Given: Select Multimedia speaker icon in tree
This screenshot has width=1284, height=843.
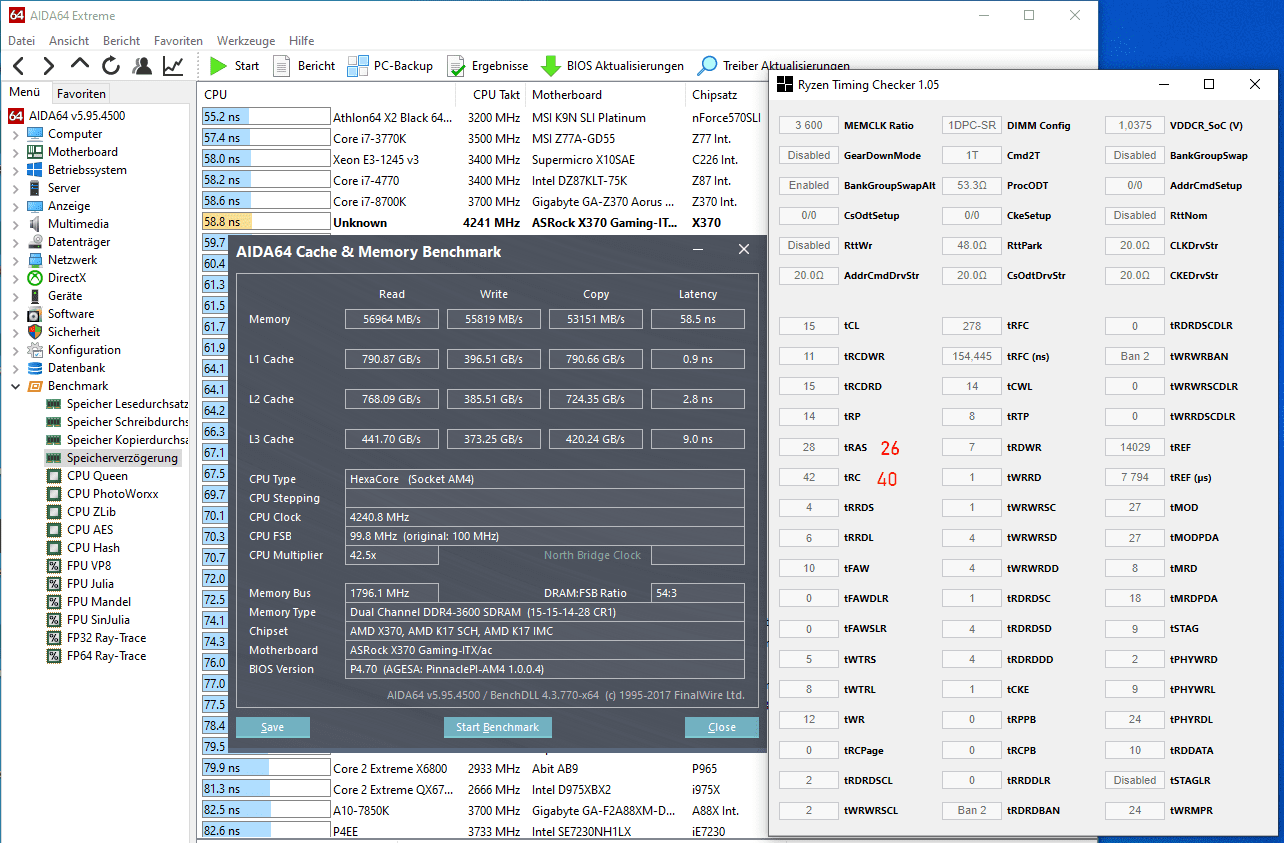Looking at the screenshot, I should [36, 224].
